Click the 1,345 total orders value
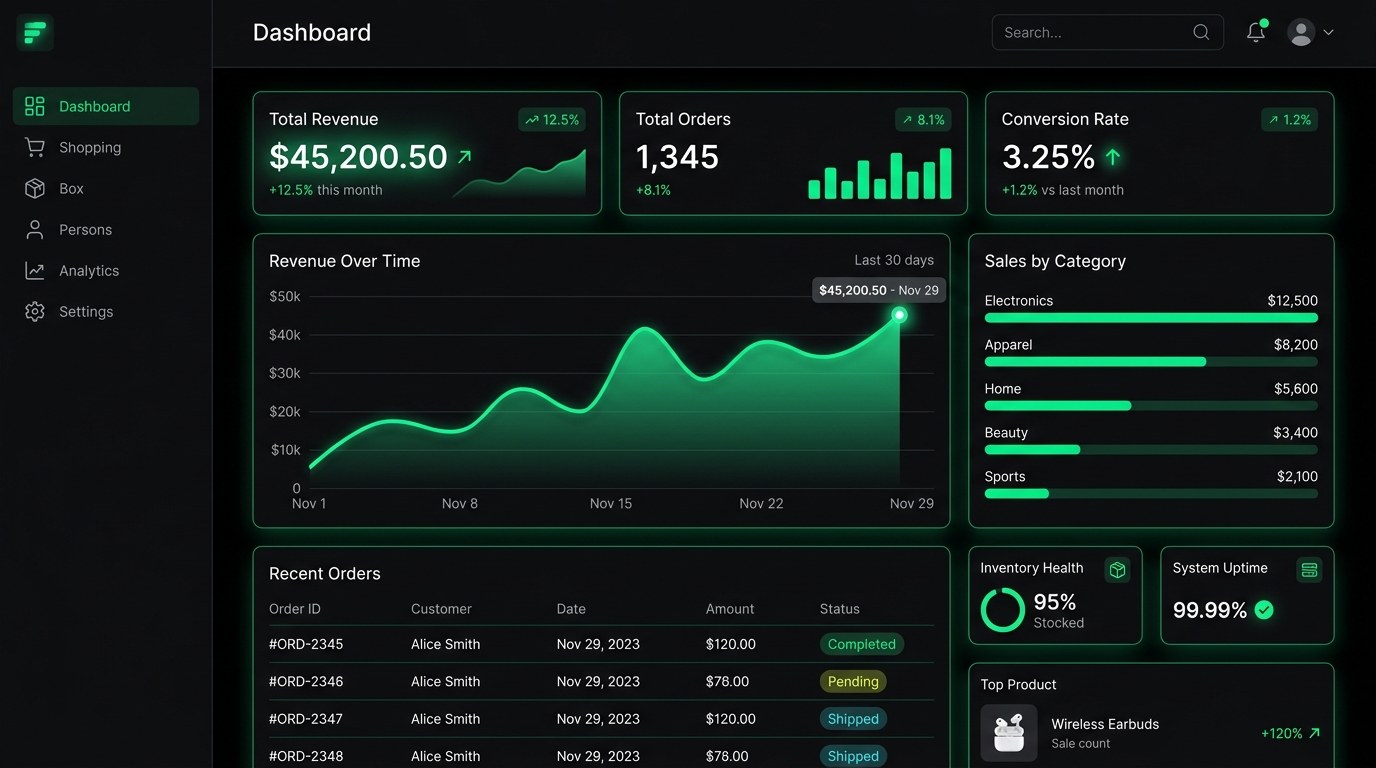Viewport: 1376px width, 768px height. 677,157
